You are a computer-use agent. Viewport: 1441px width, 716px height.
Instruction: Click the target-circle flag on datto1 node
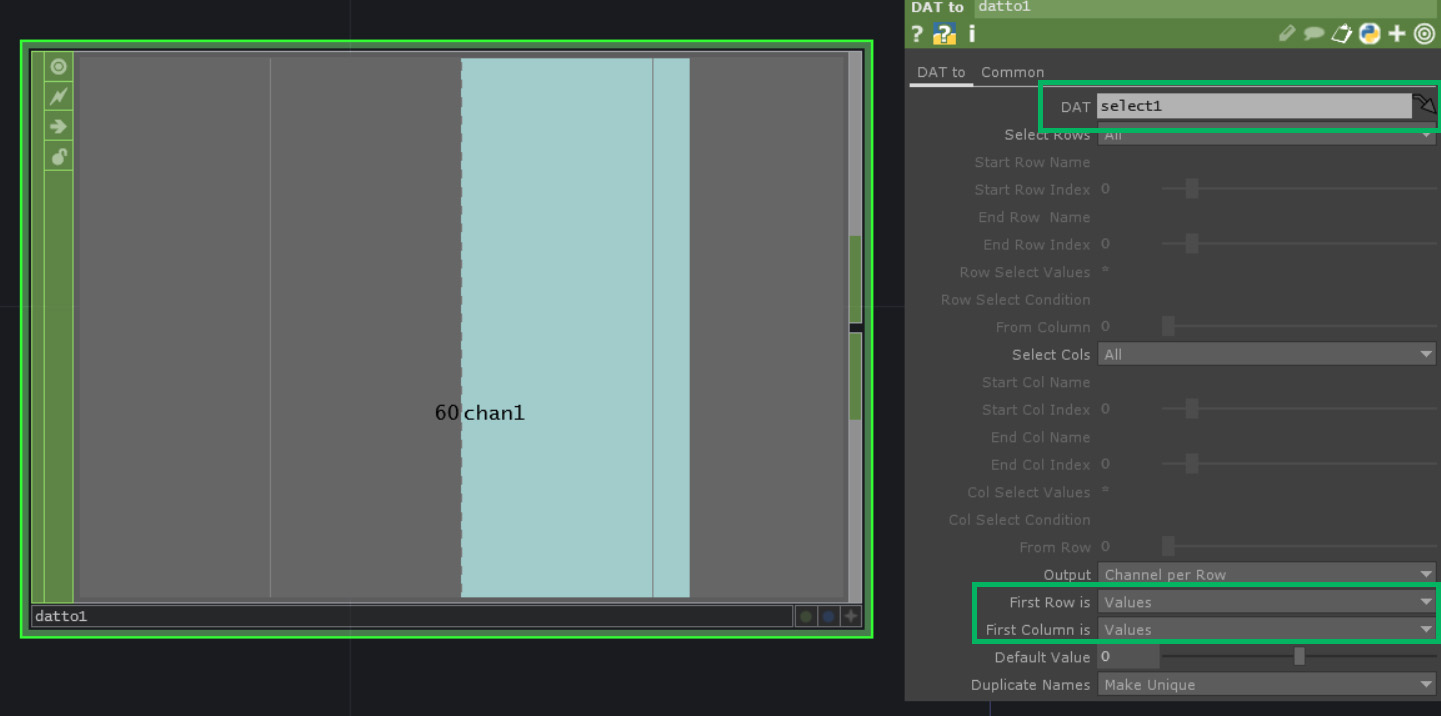[x=58, y=67]
